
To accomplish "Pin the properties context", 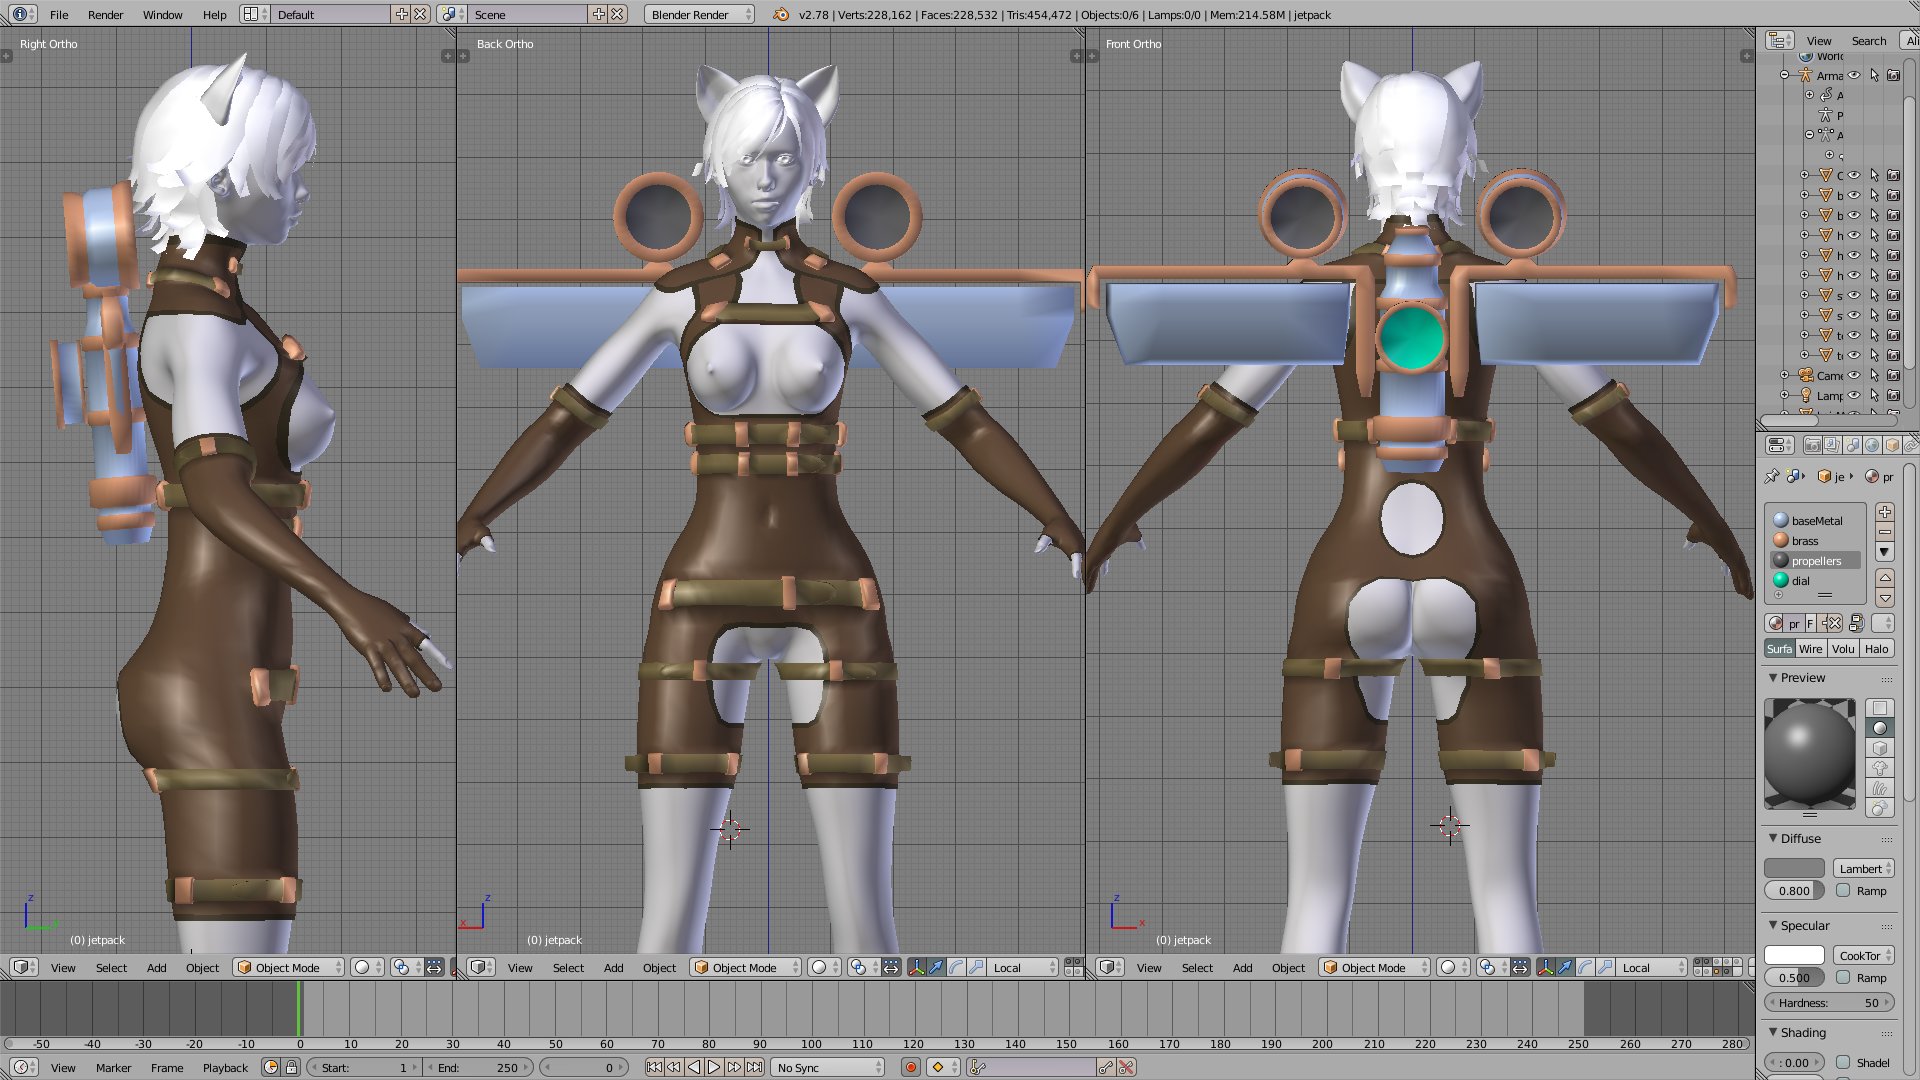I will [1772, 477].
